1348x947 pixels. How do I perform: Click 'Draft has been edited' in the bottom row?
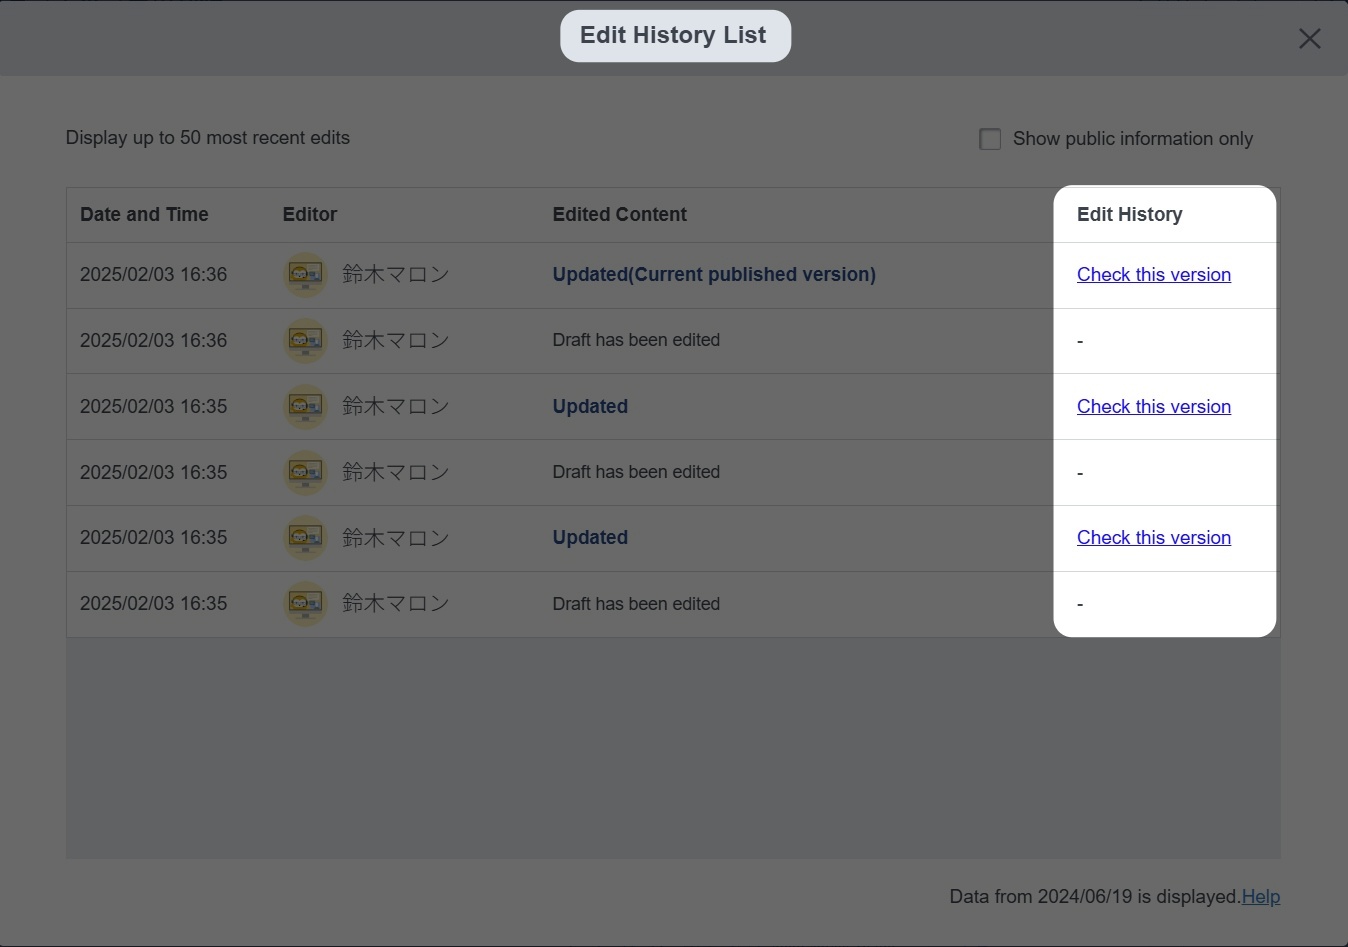click(x=636, y=604)
